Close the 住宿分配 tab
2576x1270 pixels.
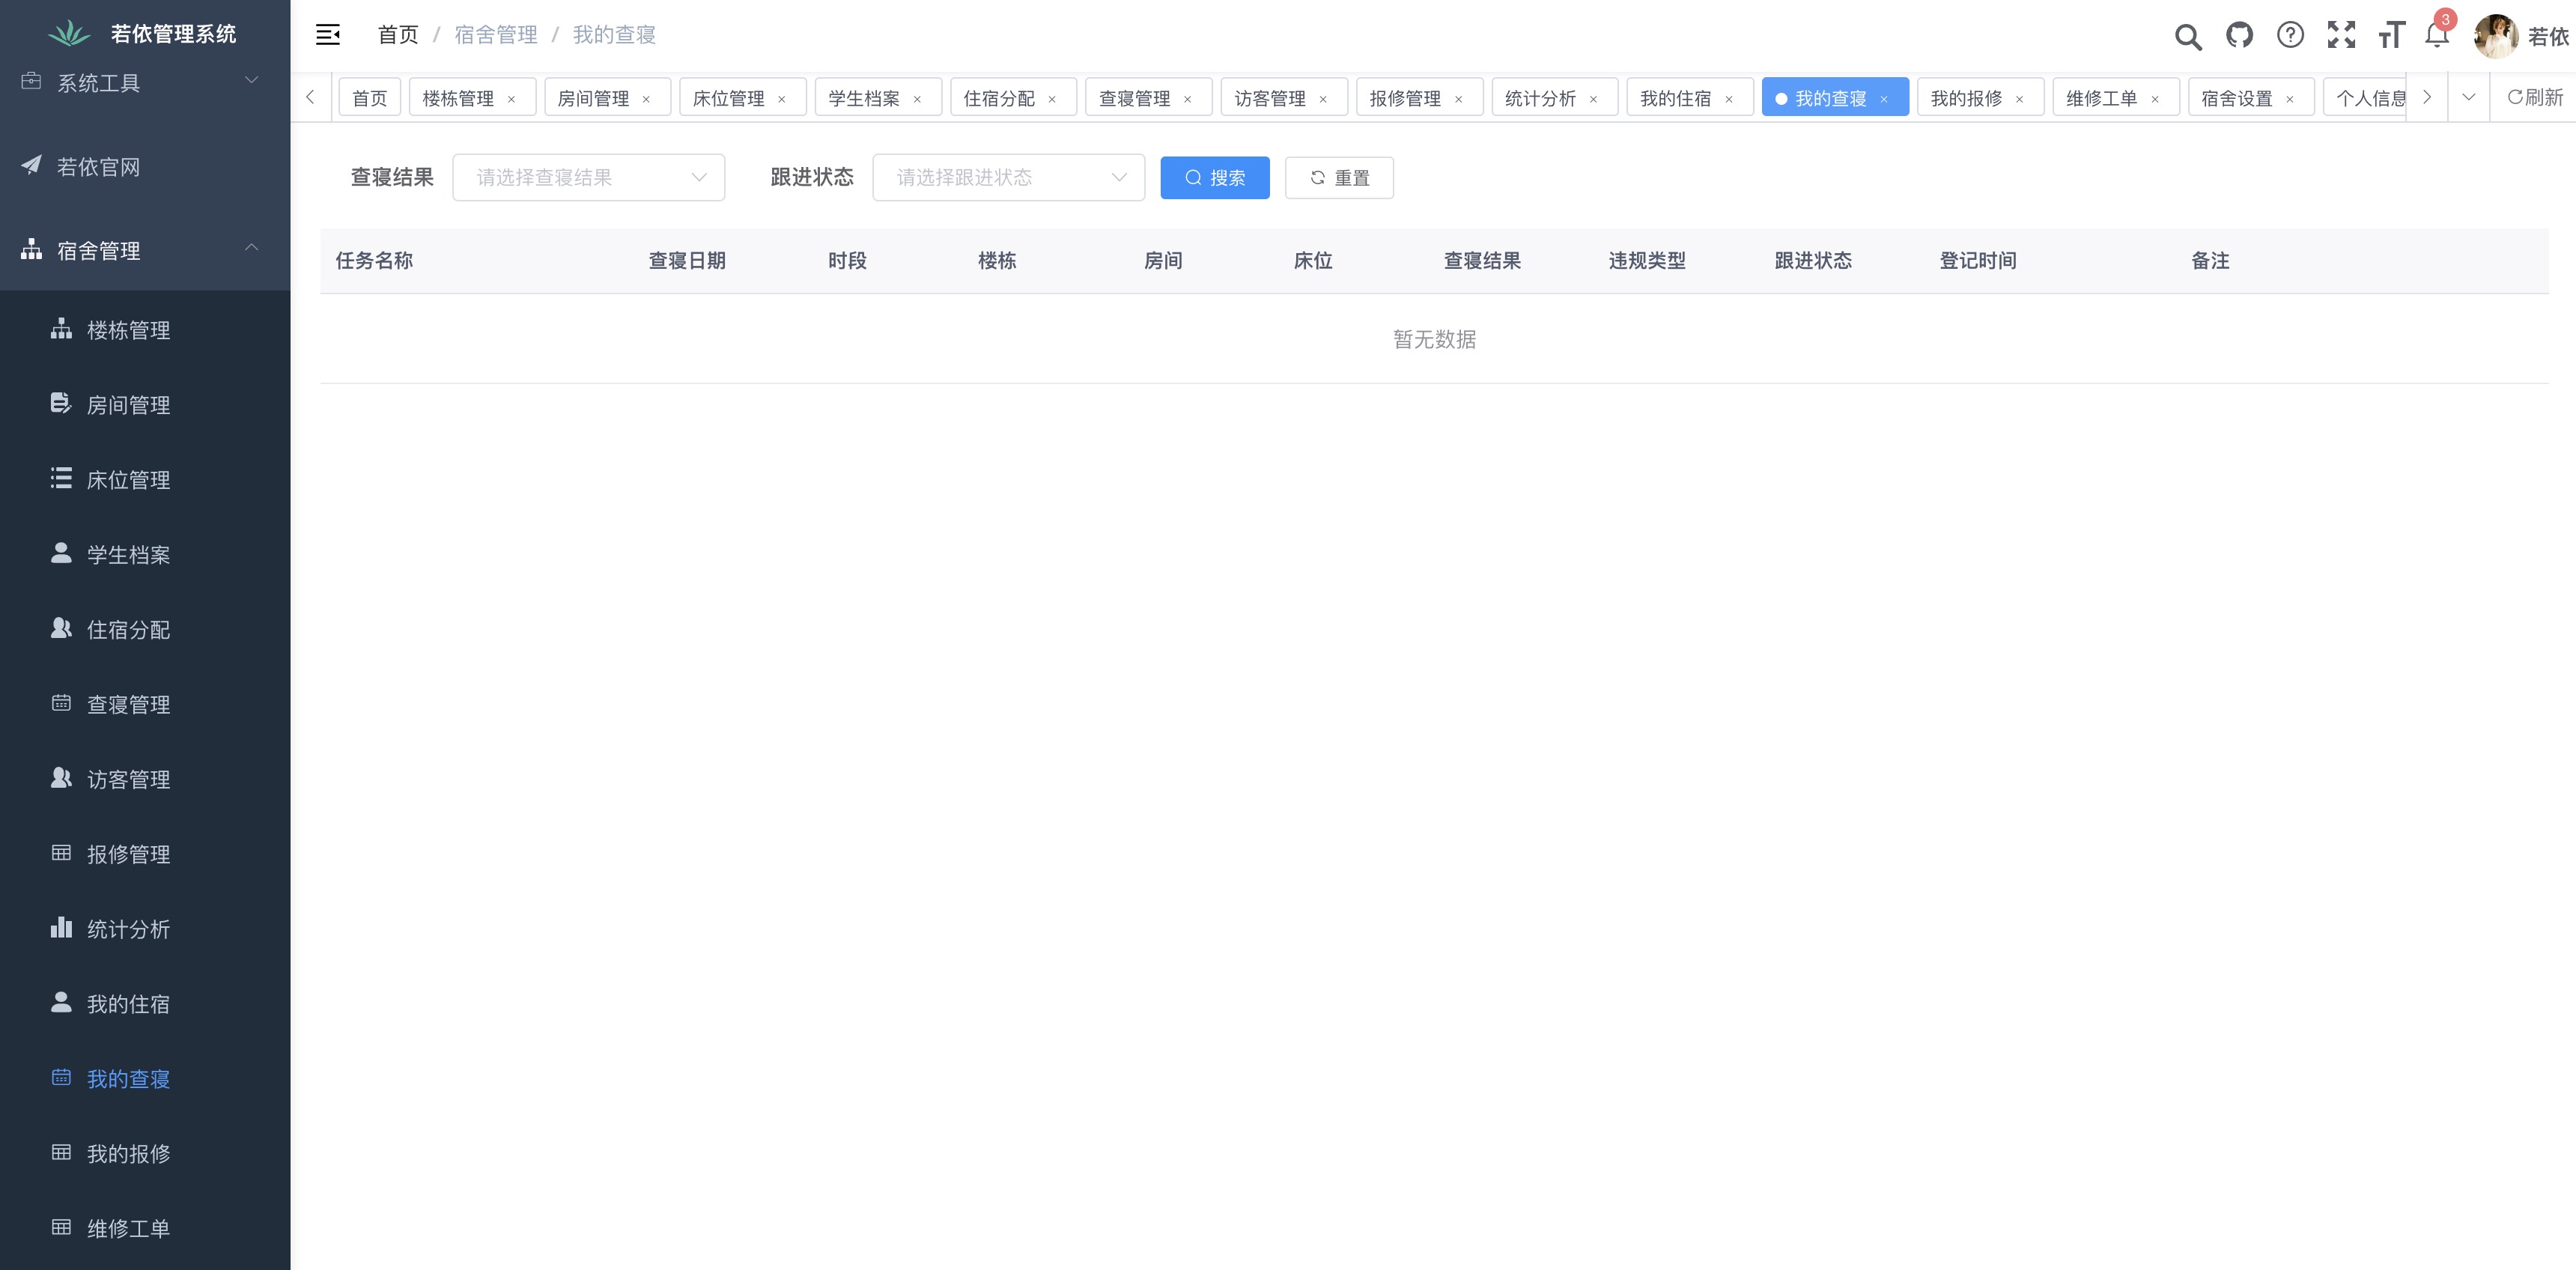tap(1052, 99)
